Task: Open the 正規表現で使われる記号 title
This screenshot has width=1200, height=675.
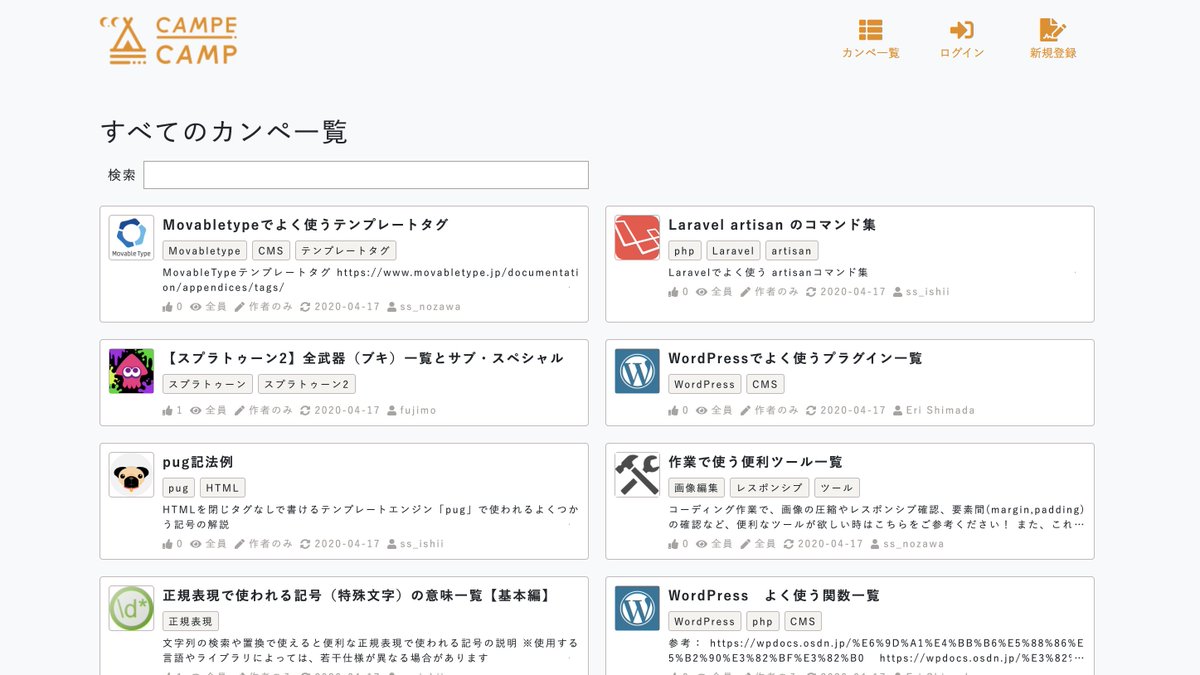Action: point(357,595)
